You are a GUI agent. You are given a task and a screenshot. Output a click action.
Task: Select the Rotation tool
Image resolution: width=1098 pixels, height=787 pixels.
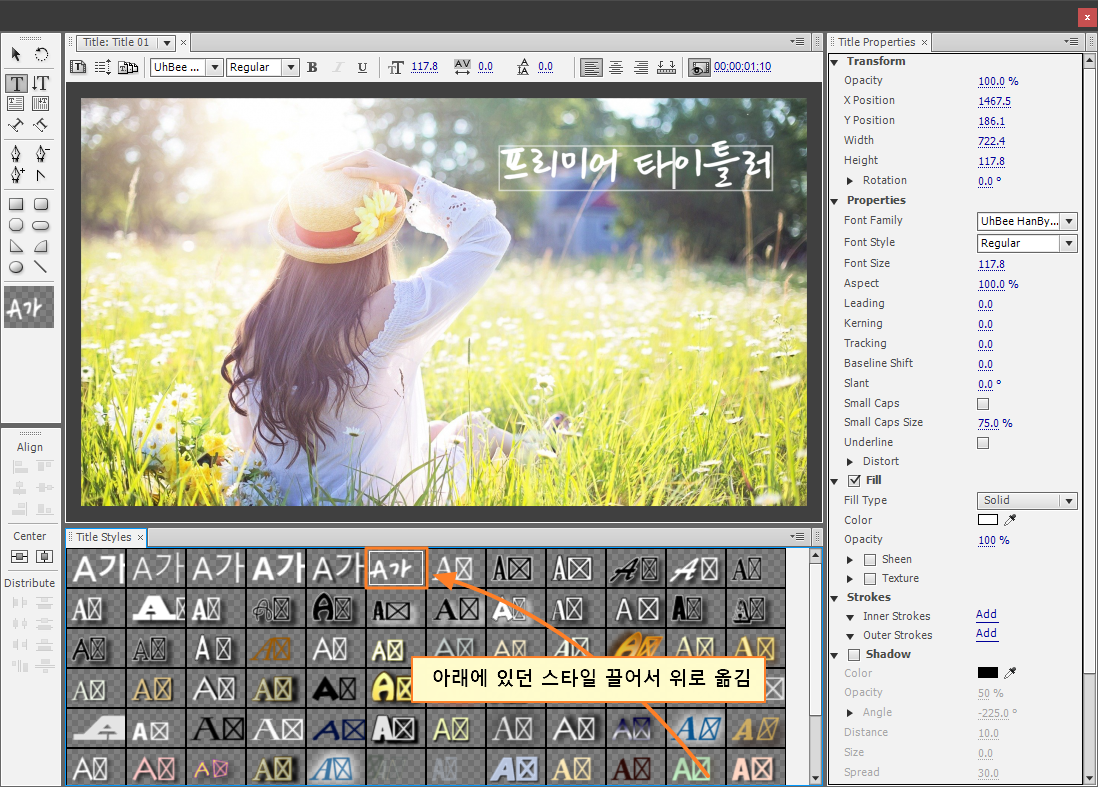pos(41,55)
